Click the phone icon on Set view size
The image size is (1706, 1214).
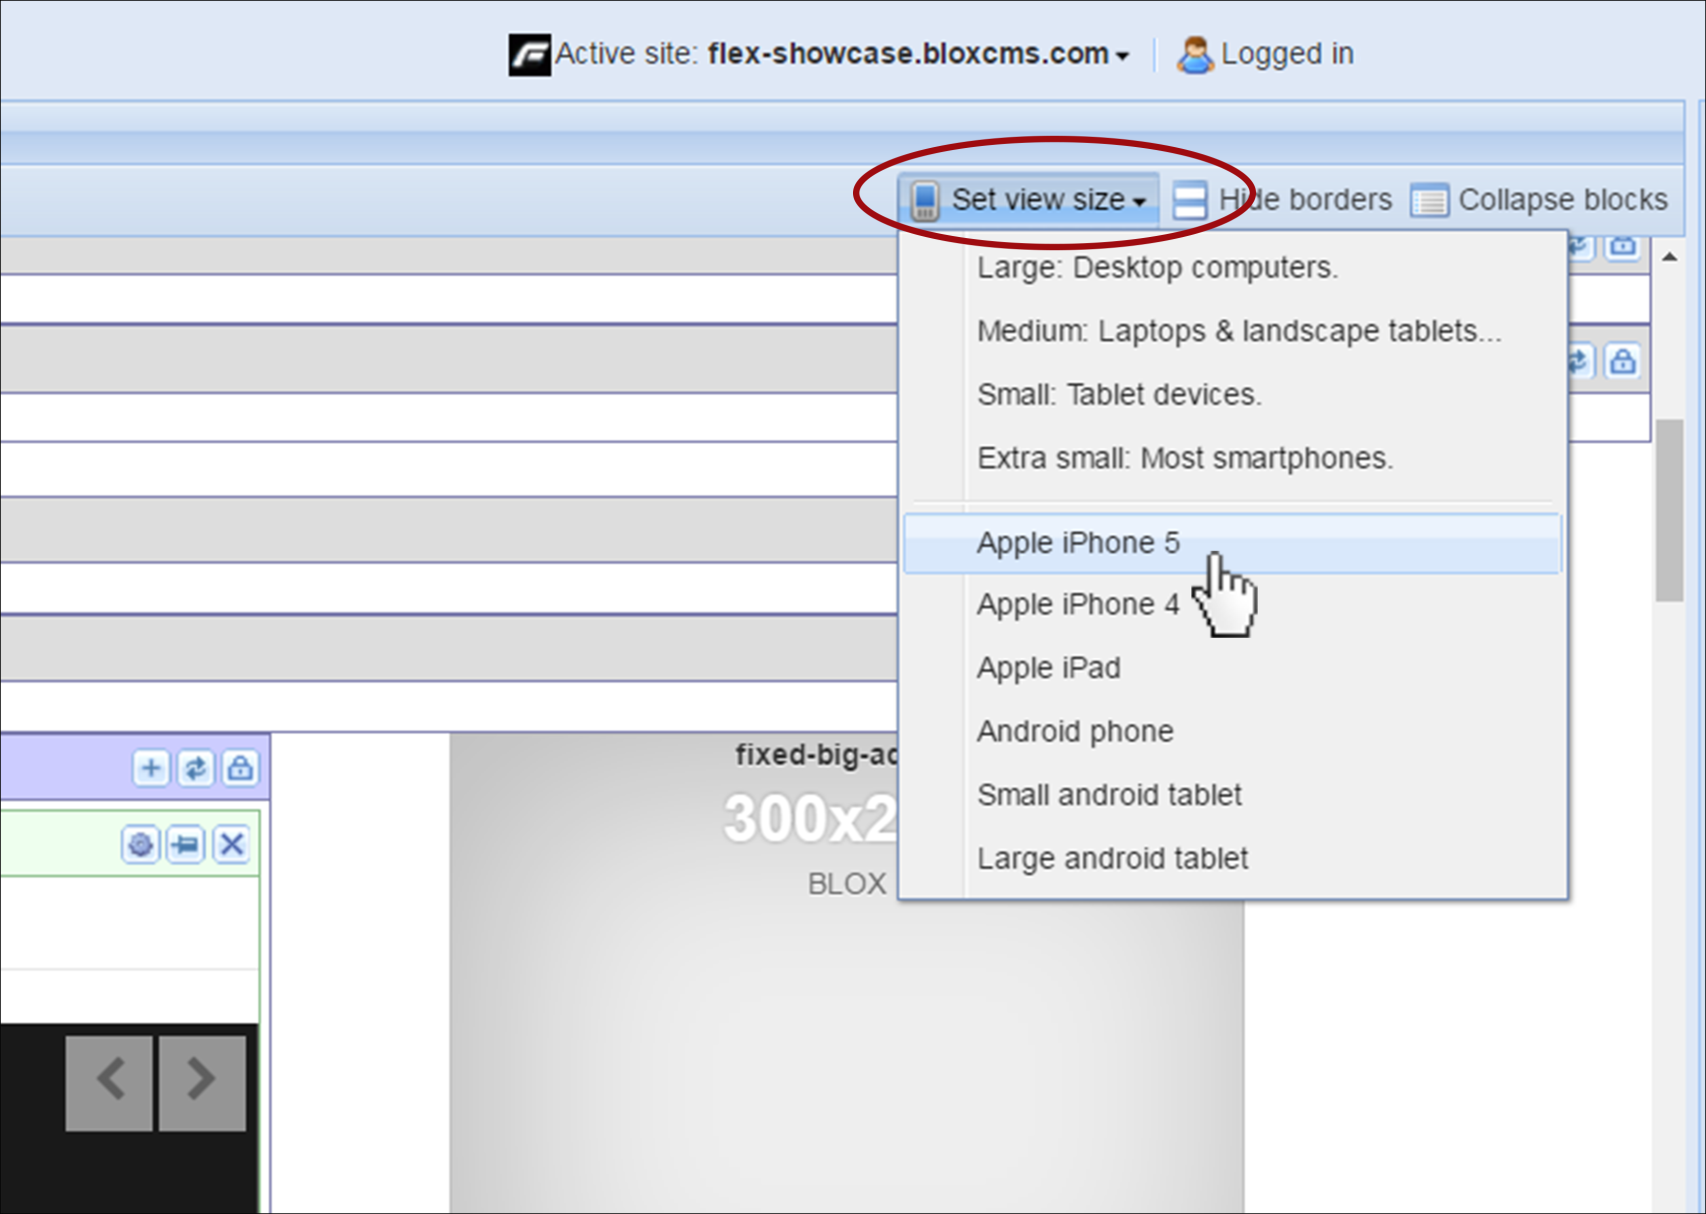(x=925, y=200)
